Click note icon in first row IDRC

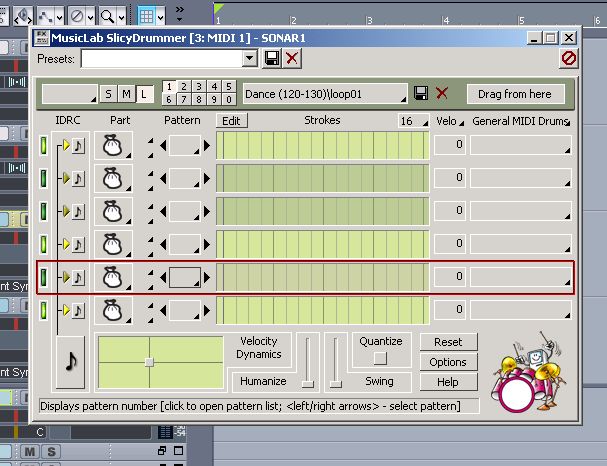pos(78,146)
